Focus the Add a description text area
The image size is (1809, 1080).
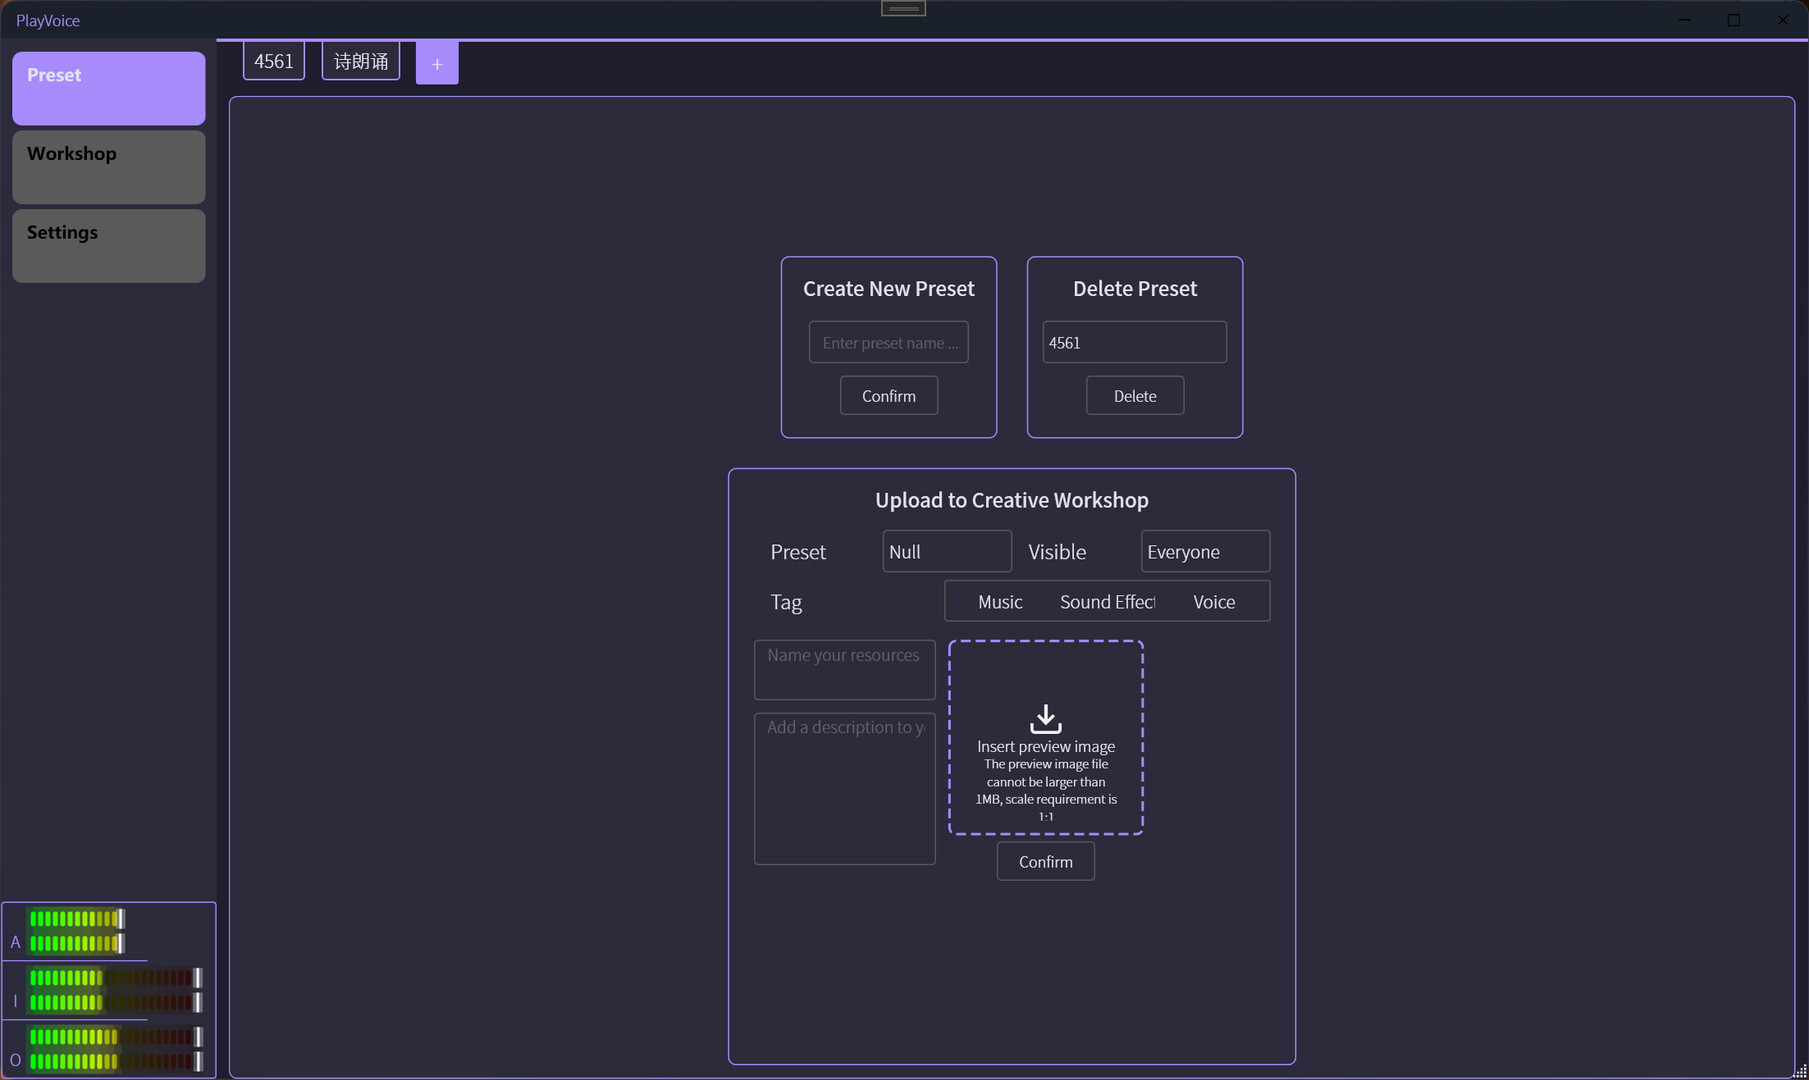tap(845, 789)
